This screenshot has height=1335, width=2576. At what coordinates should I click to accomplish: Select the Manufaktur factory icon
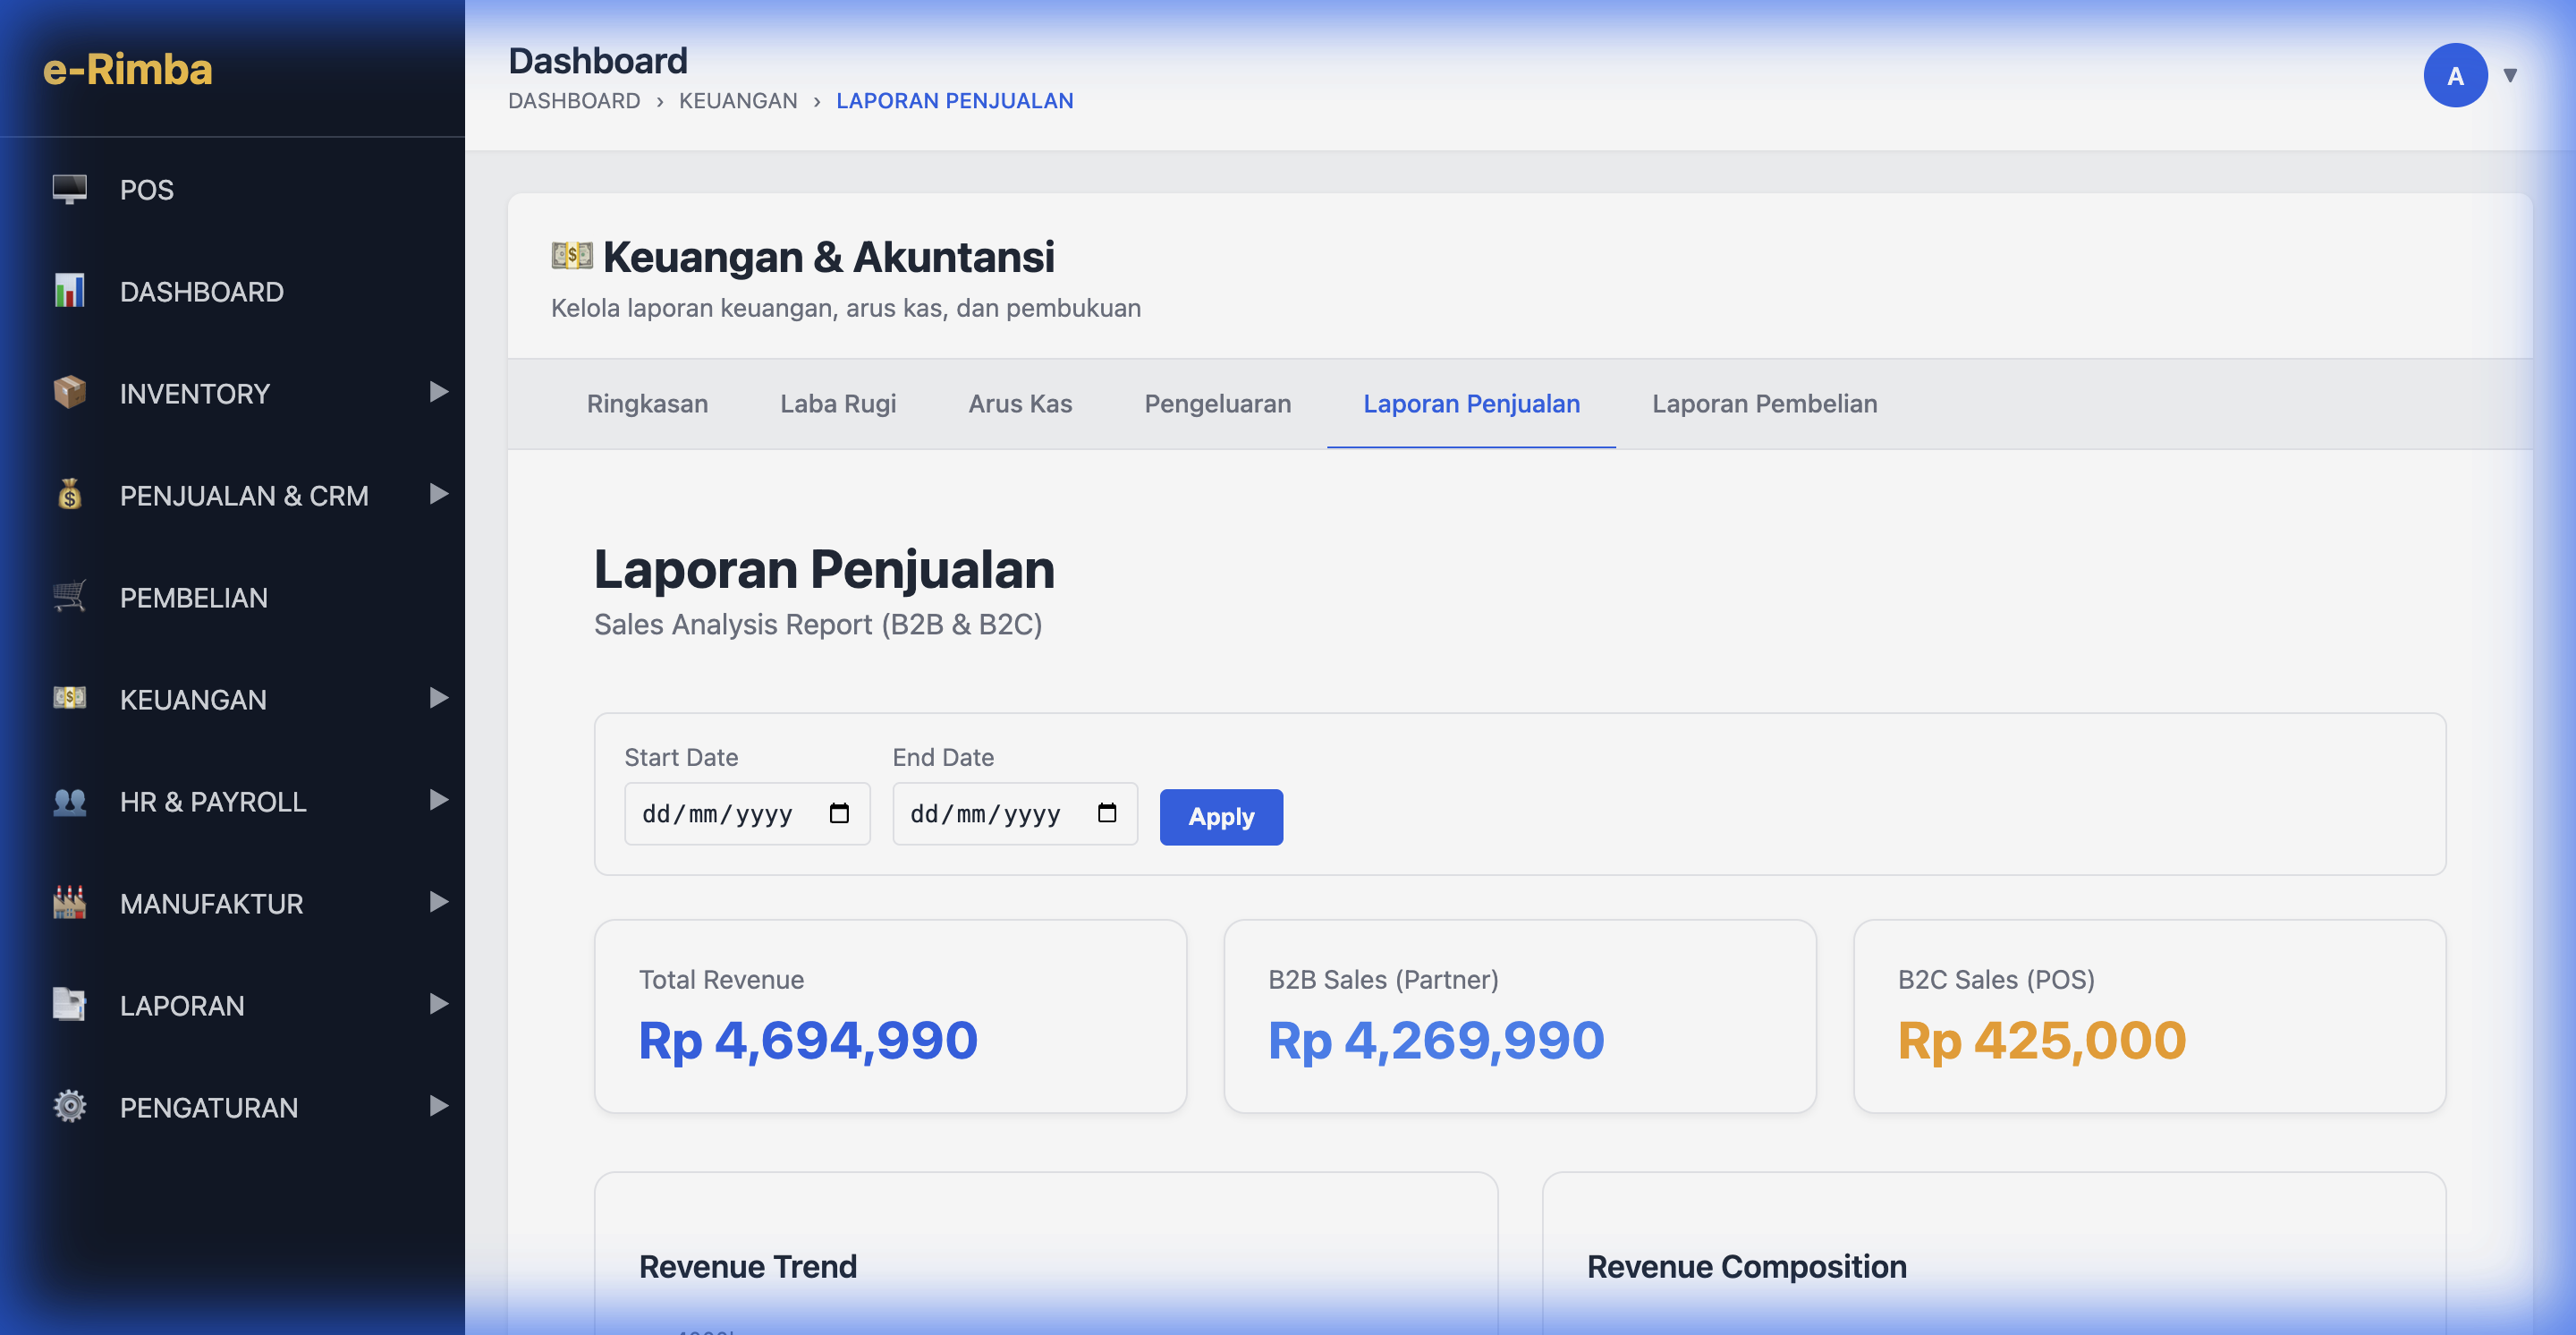coord(68,903)
